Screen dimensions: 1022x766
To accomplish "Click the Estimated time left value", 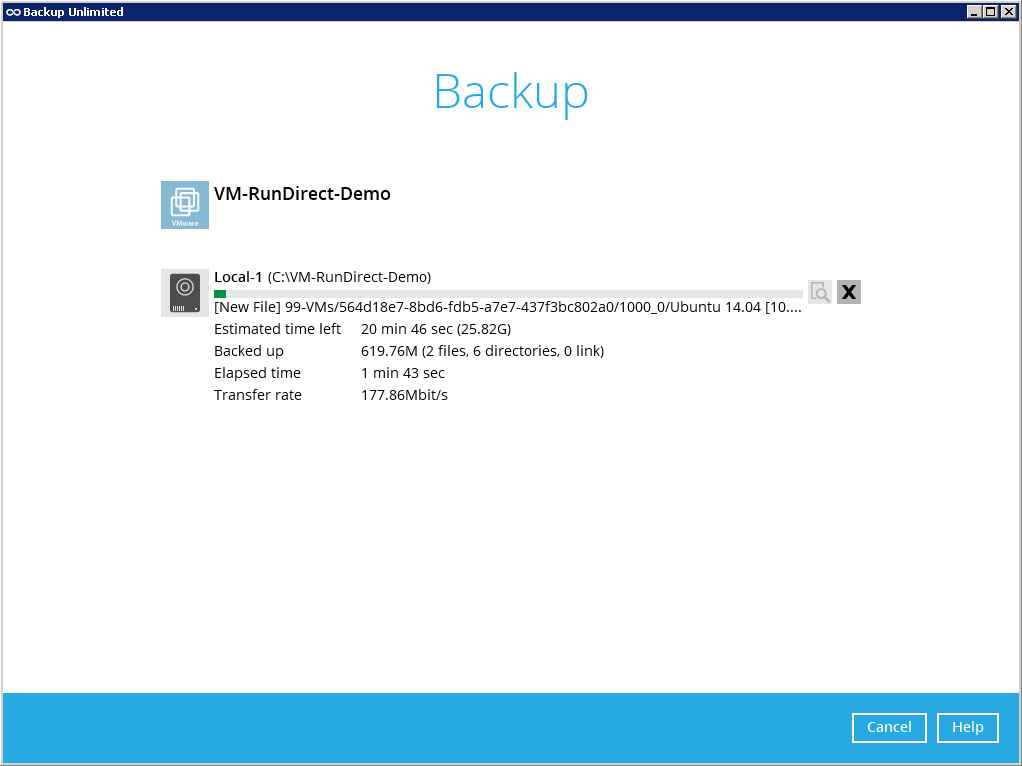I will pyautogui.click(x=435, y=329).
